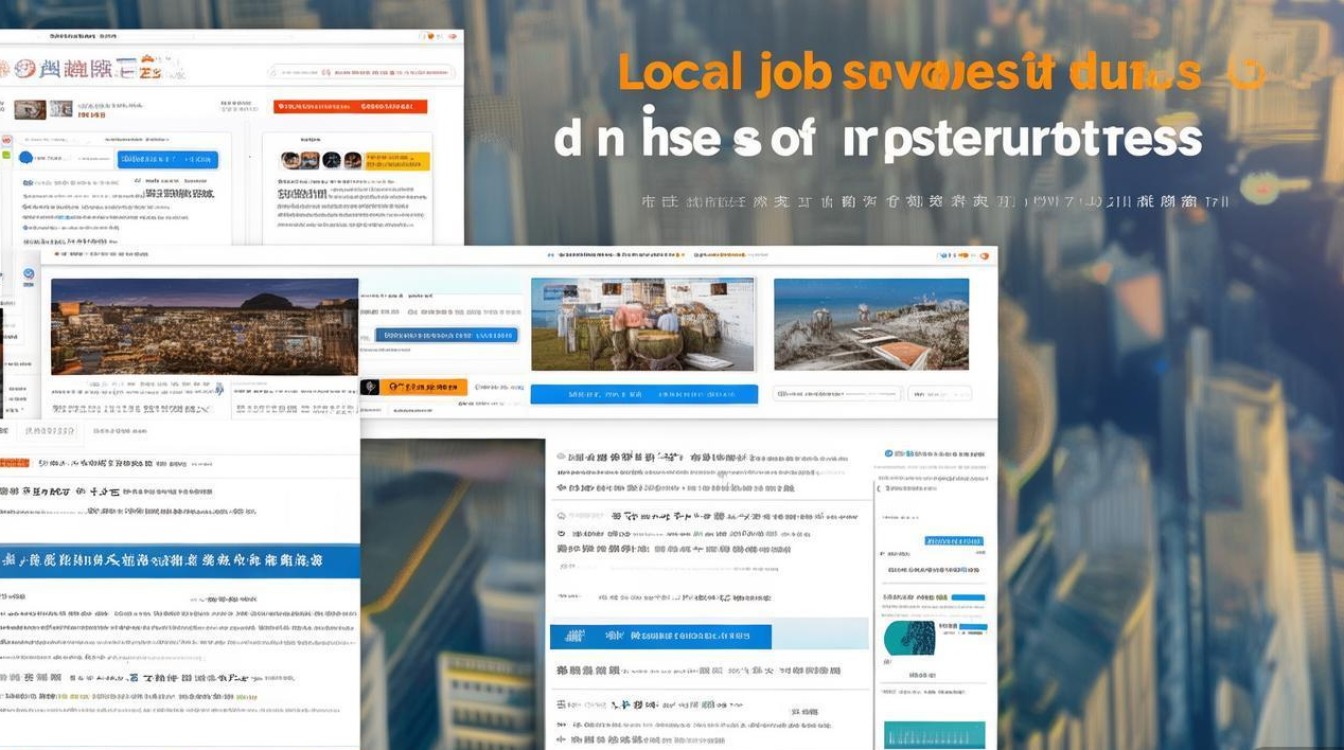The image size is (1344, 750).
Task: Click the orange circle icon after the headline
Action: [1247, 74]
